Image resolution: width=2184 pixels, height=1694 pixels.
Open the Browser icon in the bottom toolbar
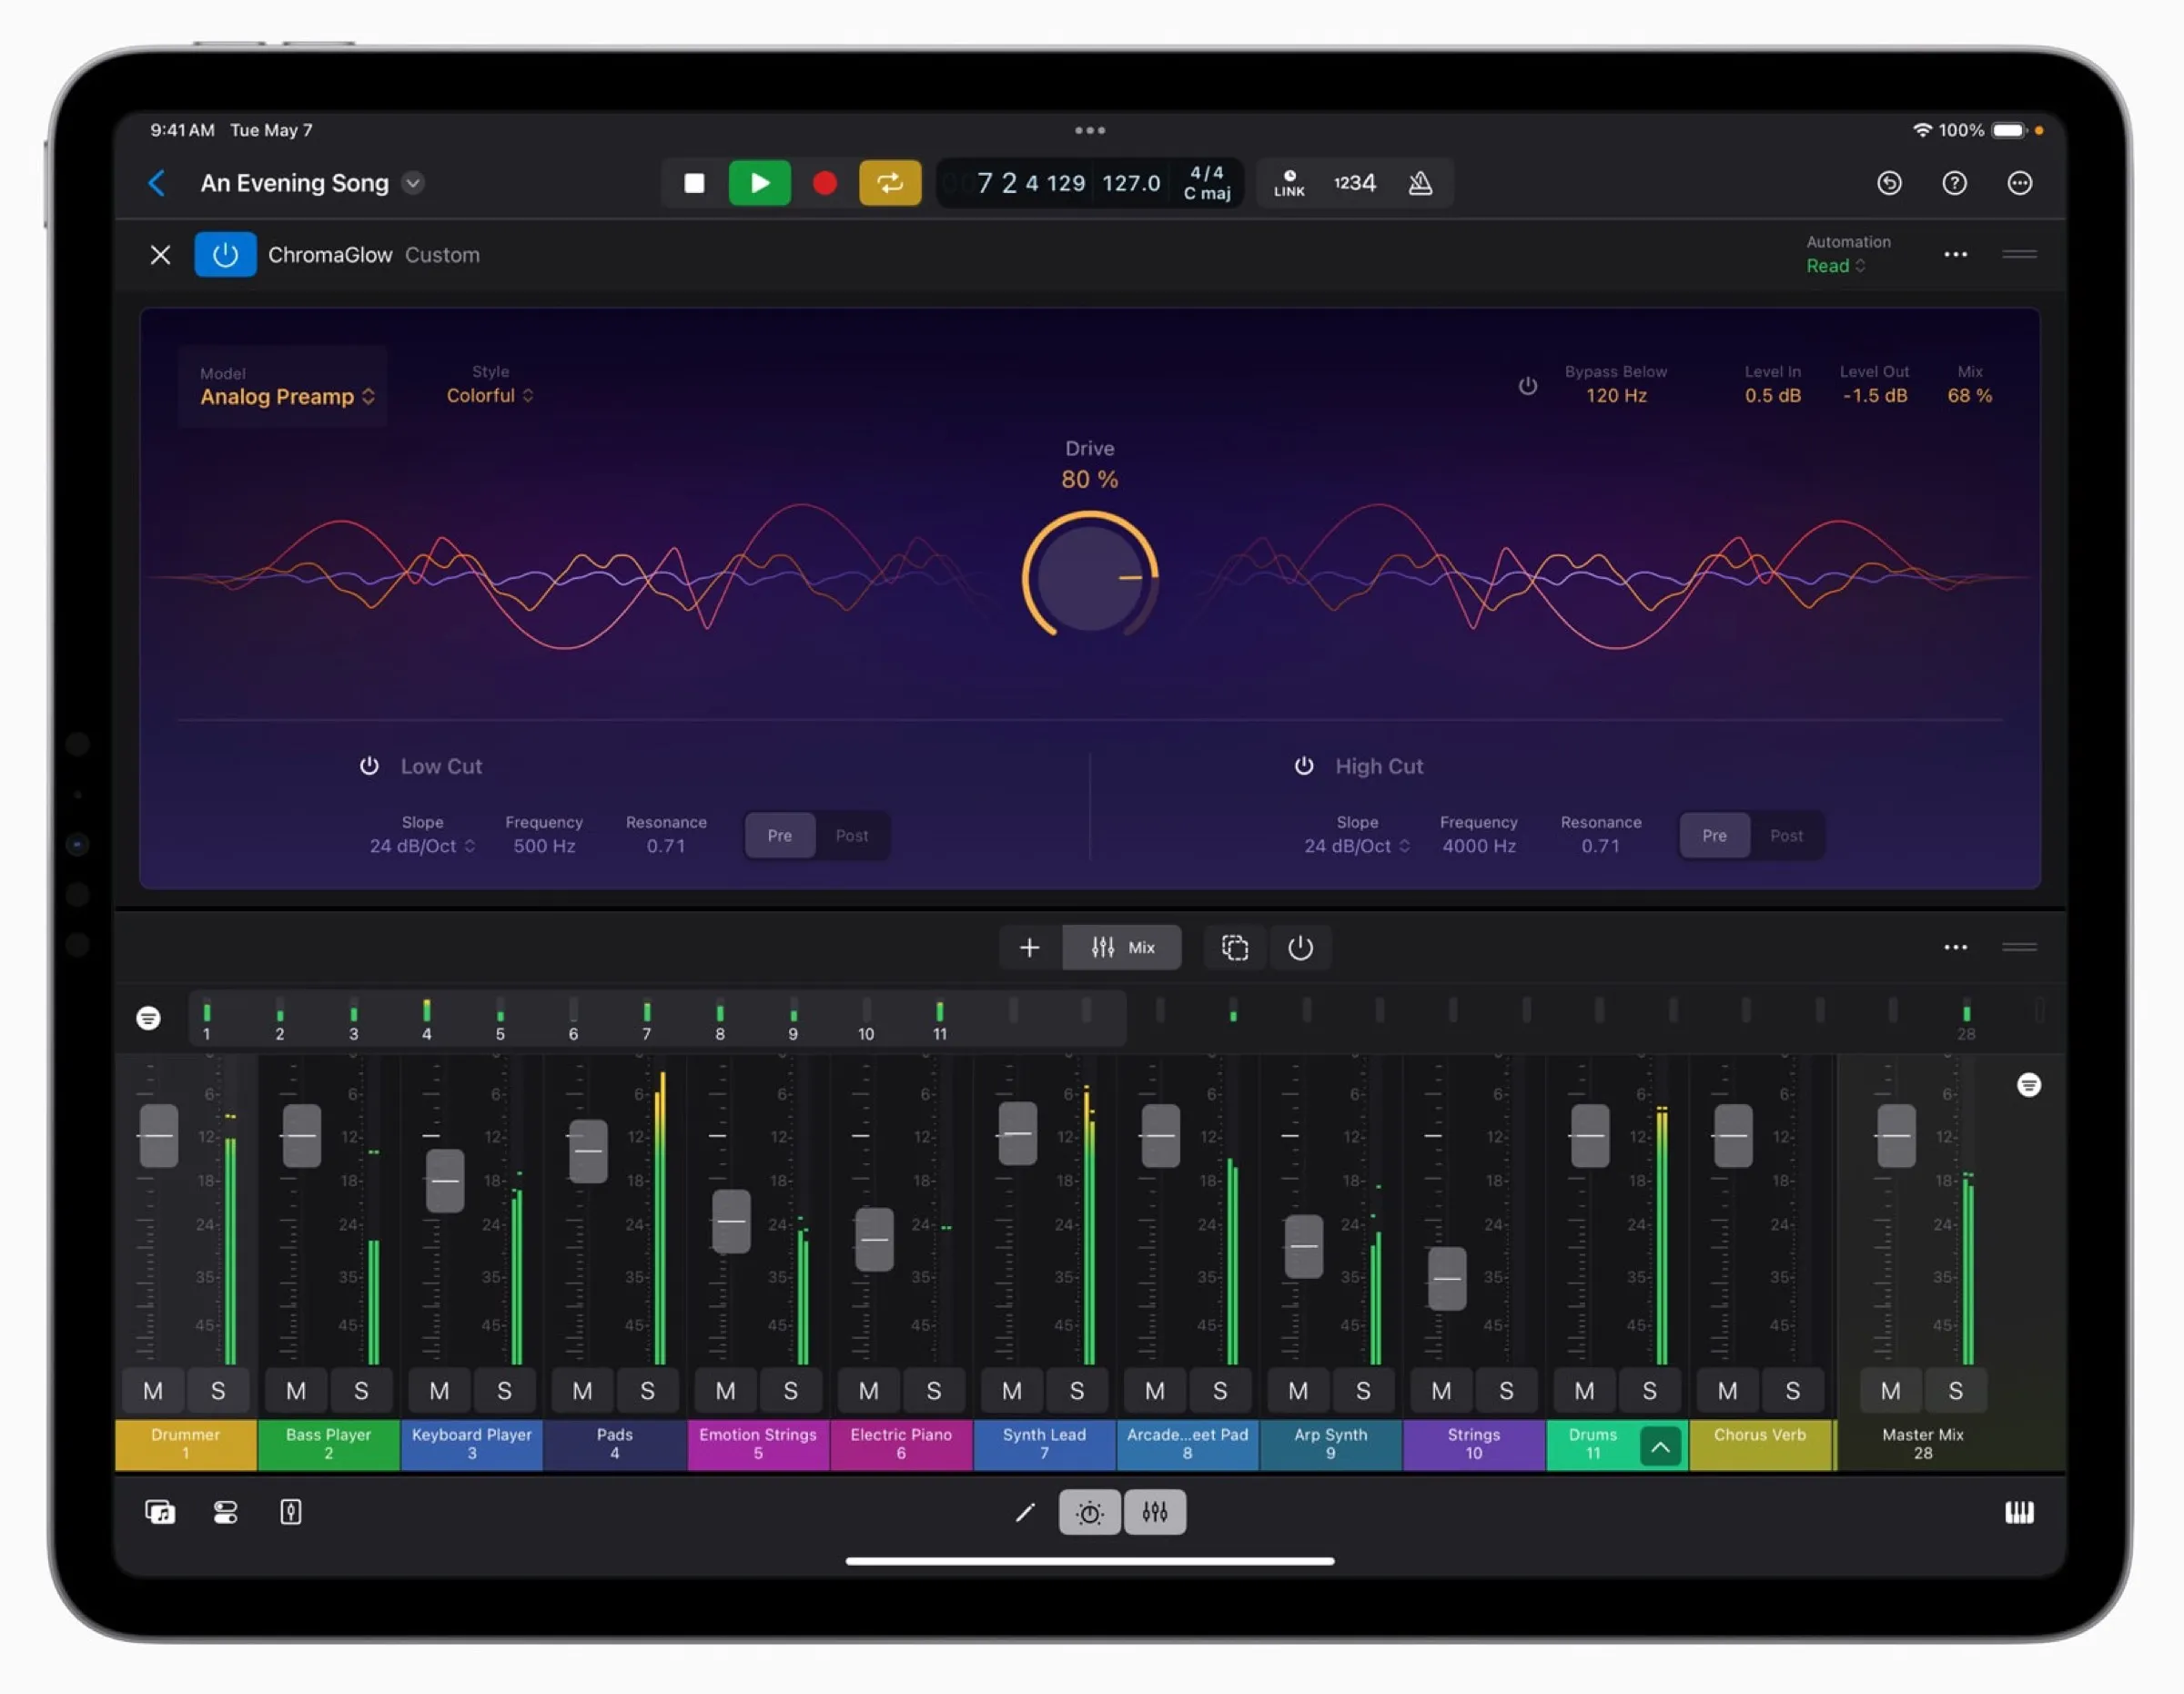tap(160, 1512)
